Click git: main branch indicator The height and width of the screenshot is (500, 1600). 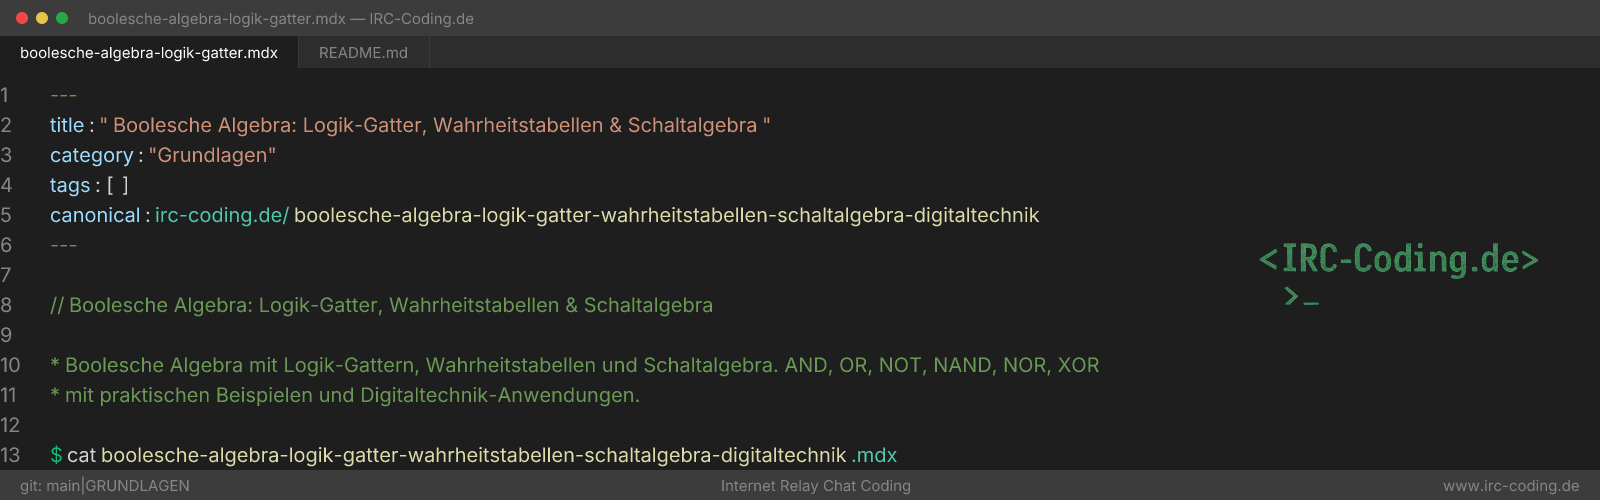(x=50, y=486)
